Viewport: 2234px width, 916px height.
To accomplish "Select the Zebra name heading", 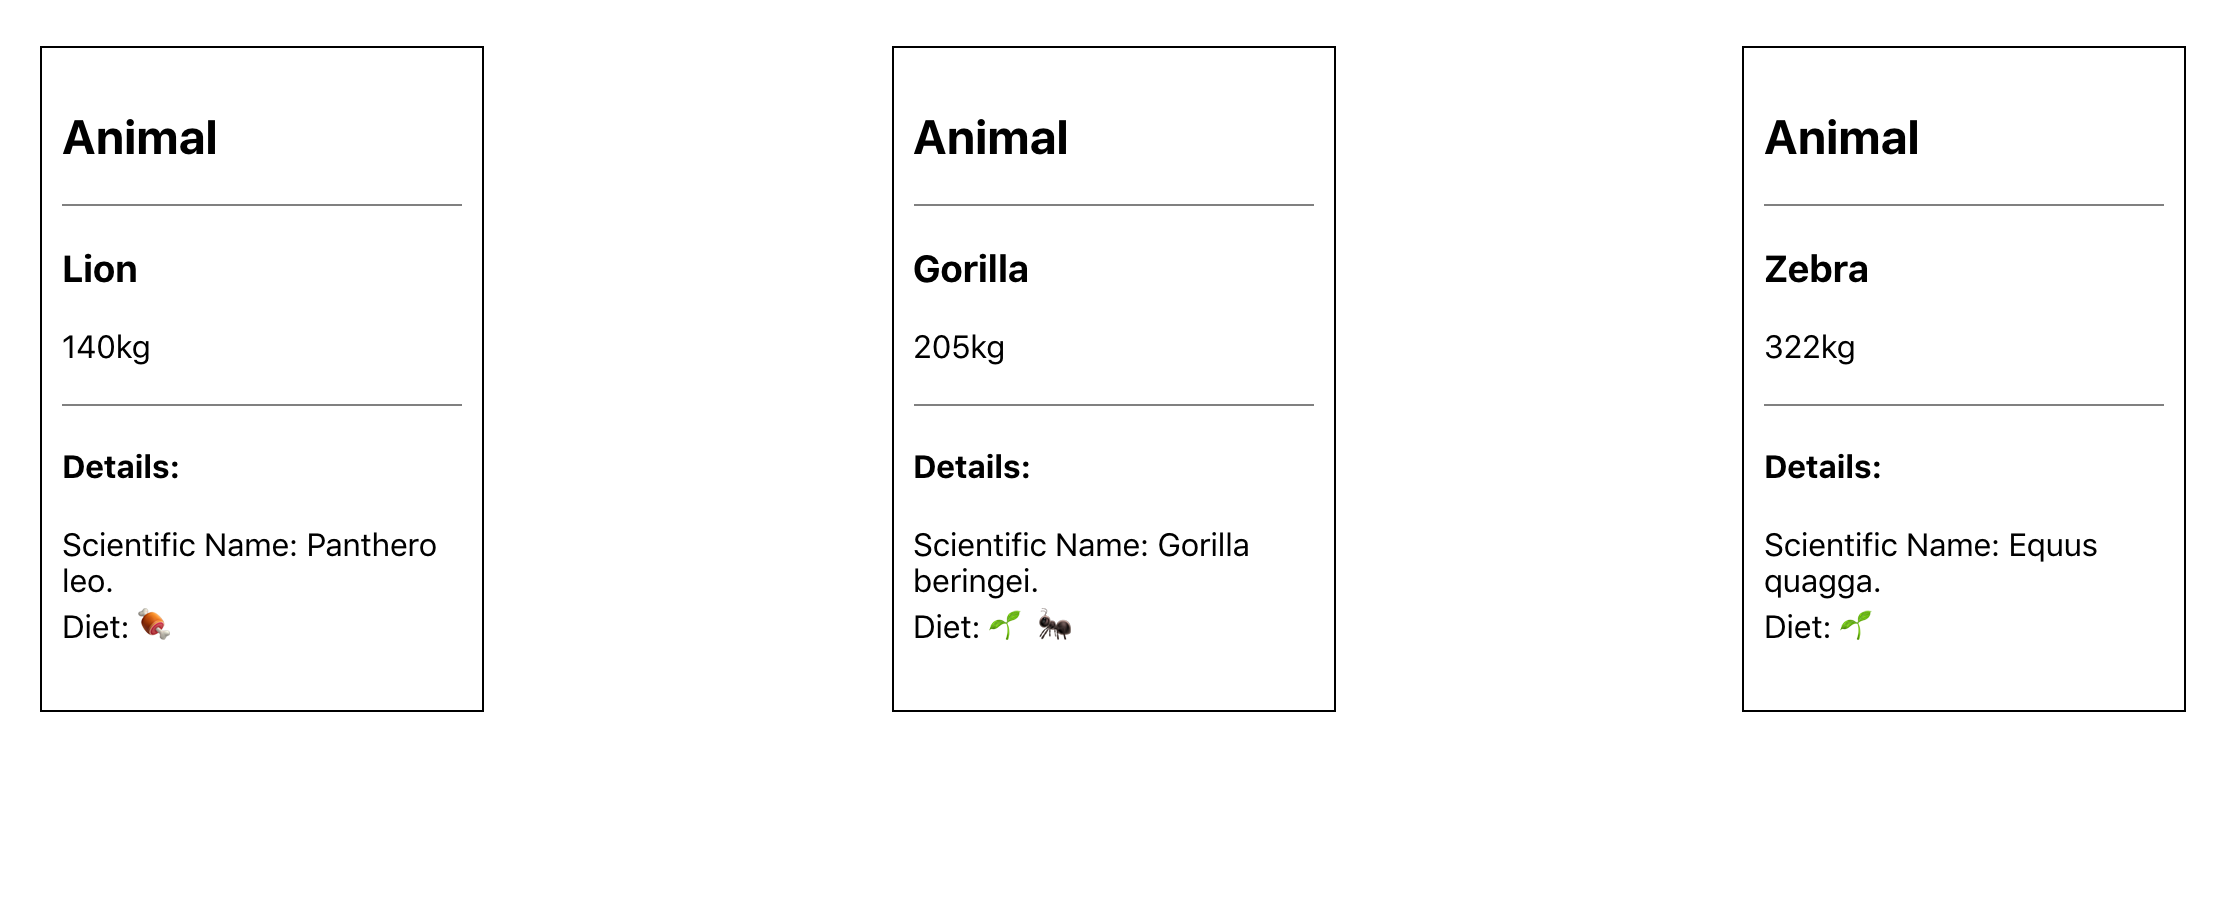I will tap(1816, 269).
